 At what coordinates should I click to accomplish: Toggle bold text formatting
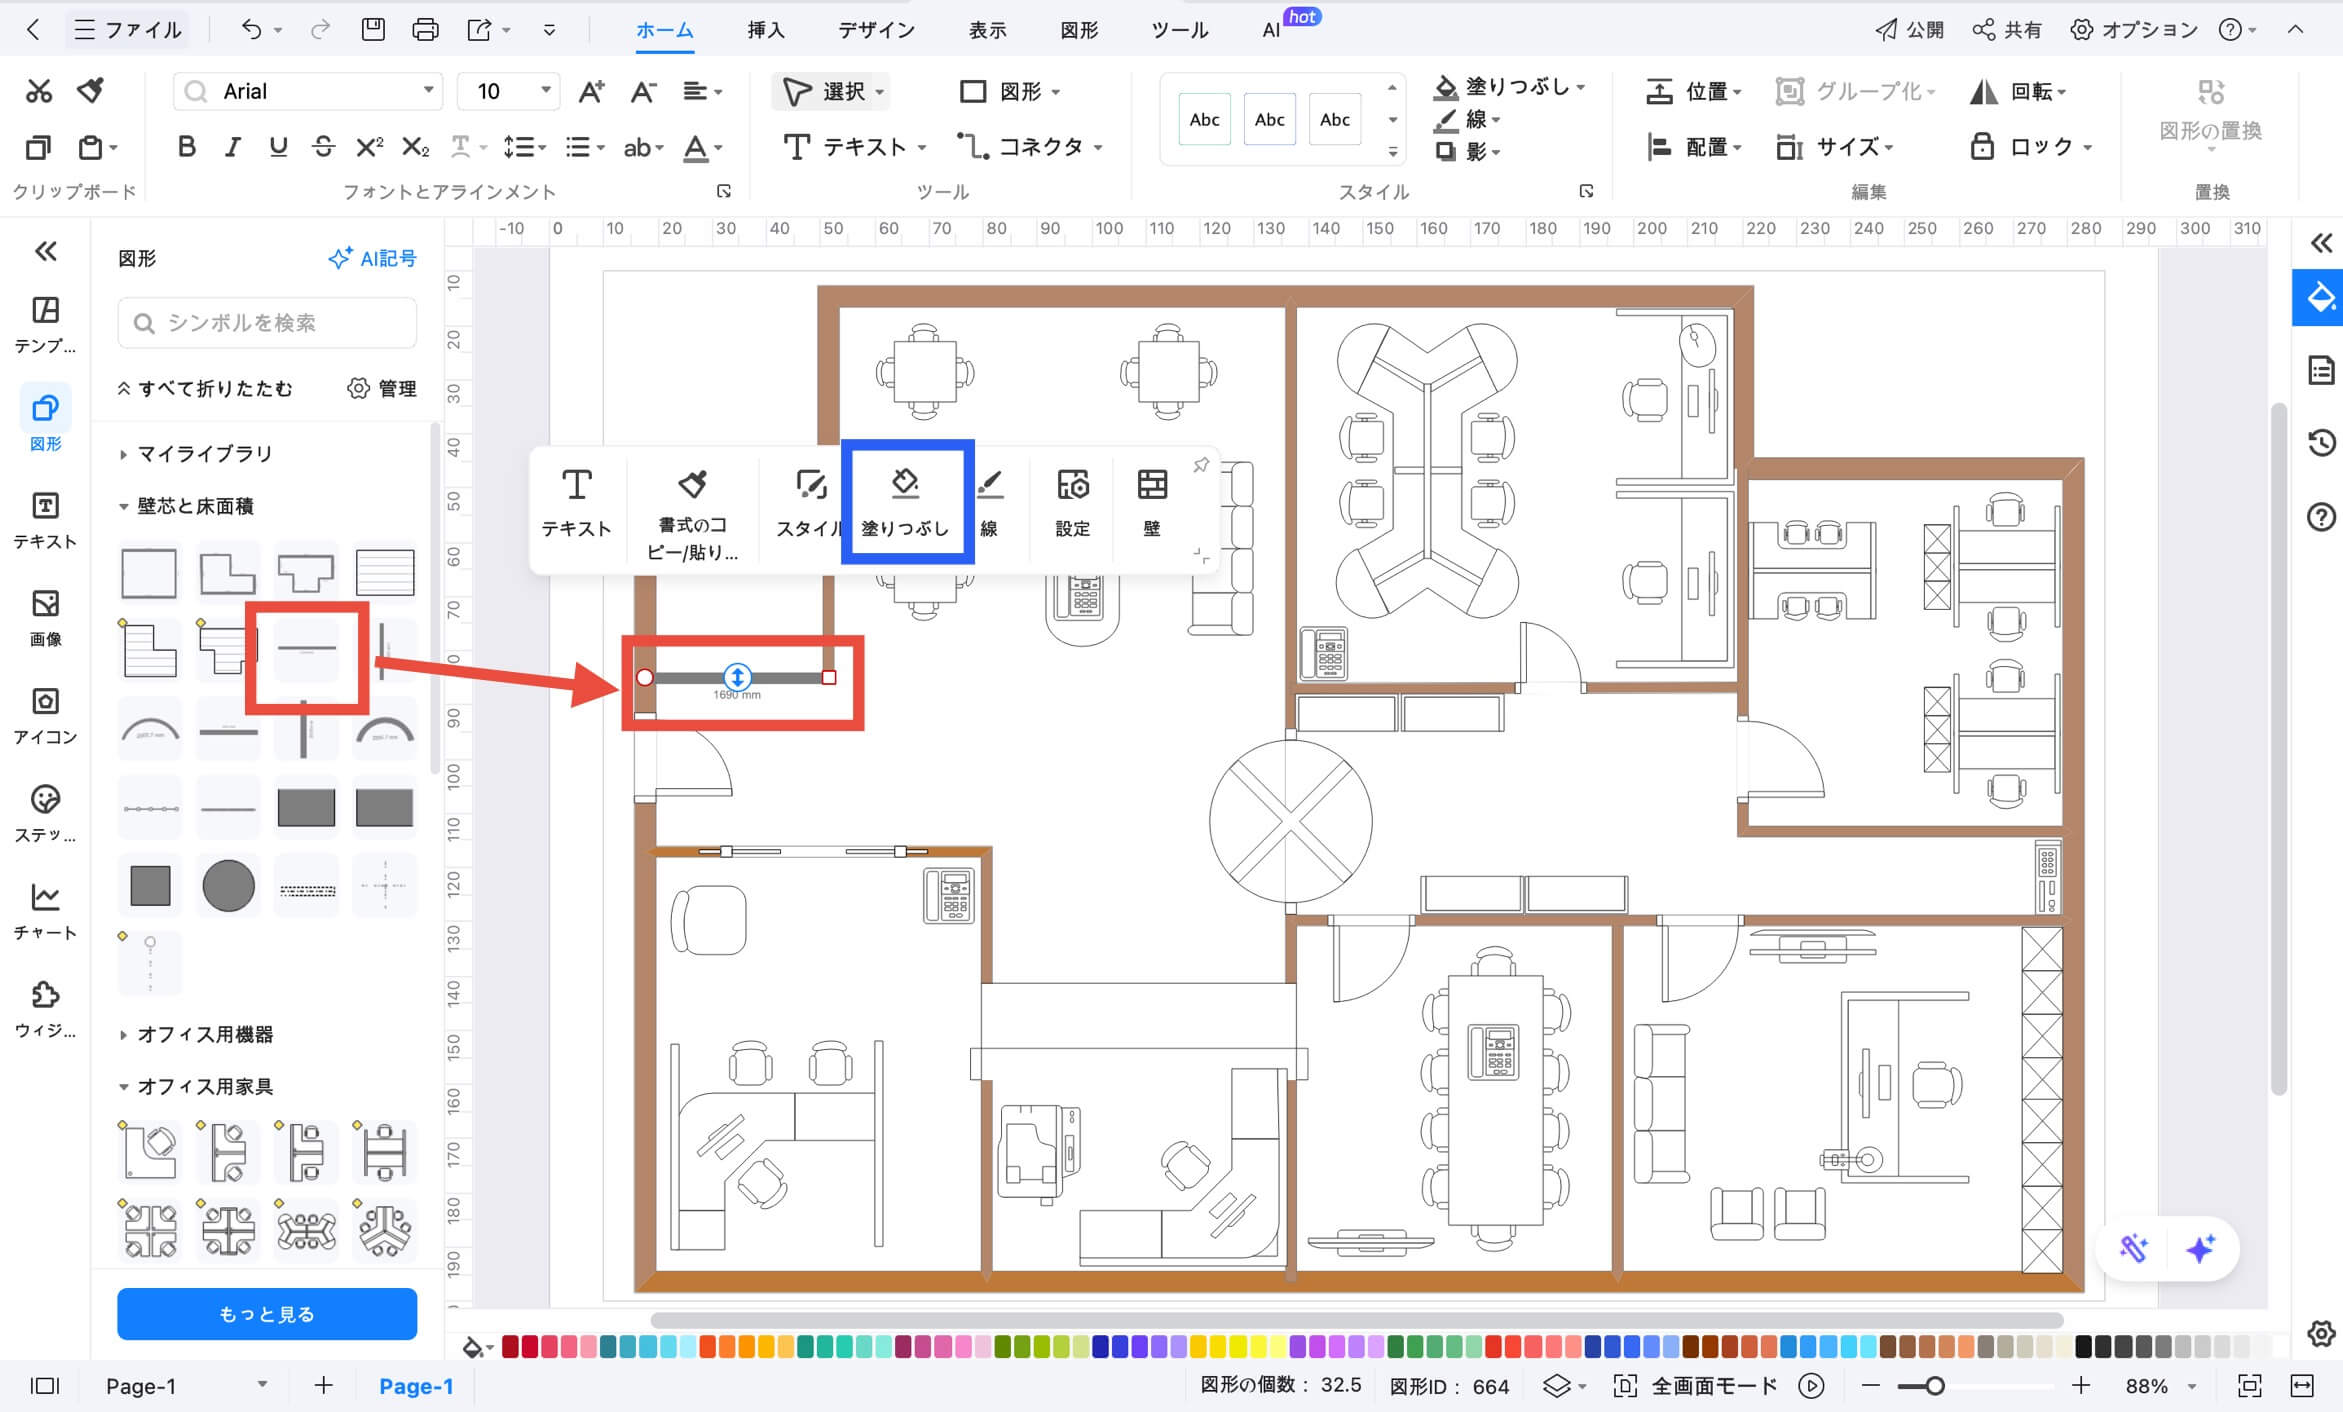[x=186, y=147]
